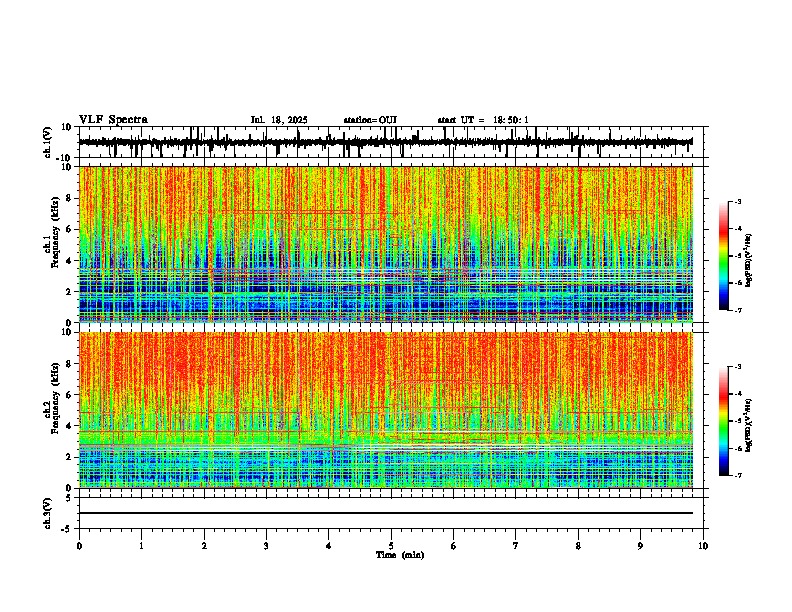
Task: Click the ch.2 log PSD color bar
Action: click(724, 421)
